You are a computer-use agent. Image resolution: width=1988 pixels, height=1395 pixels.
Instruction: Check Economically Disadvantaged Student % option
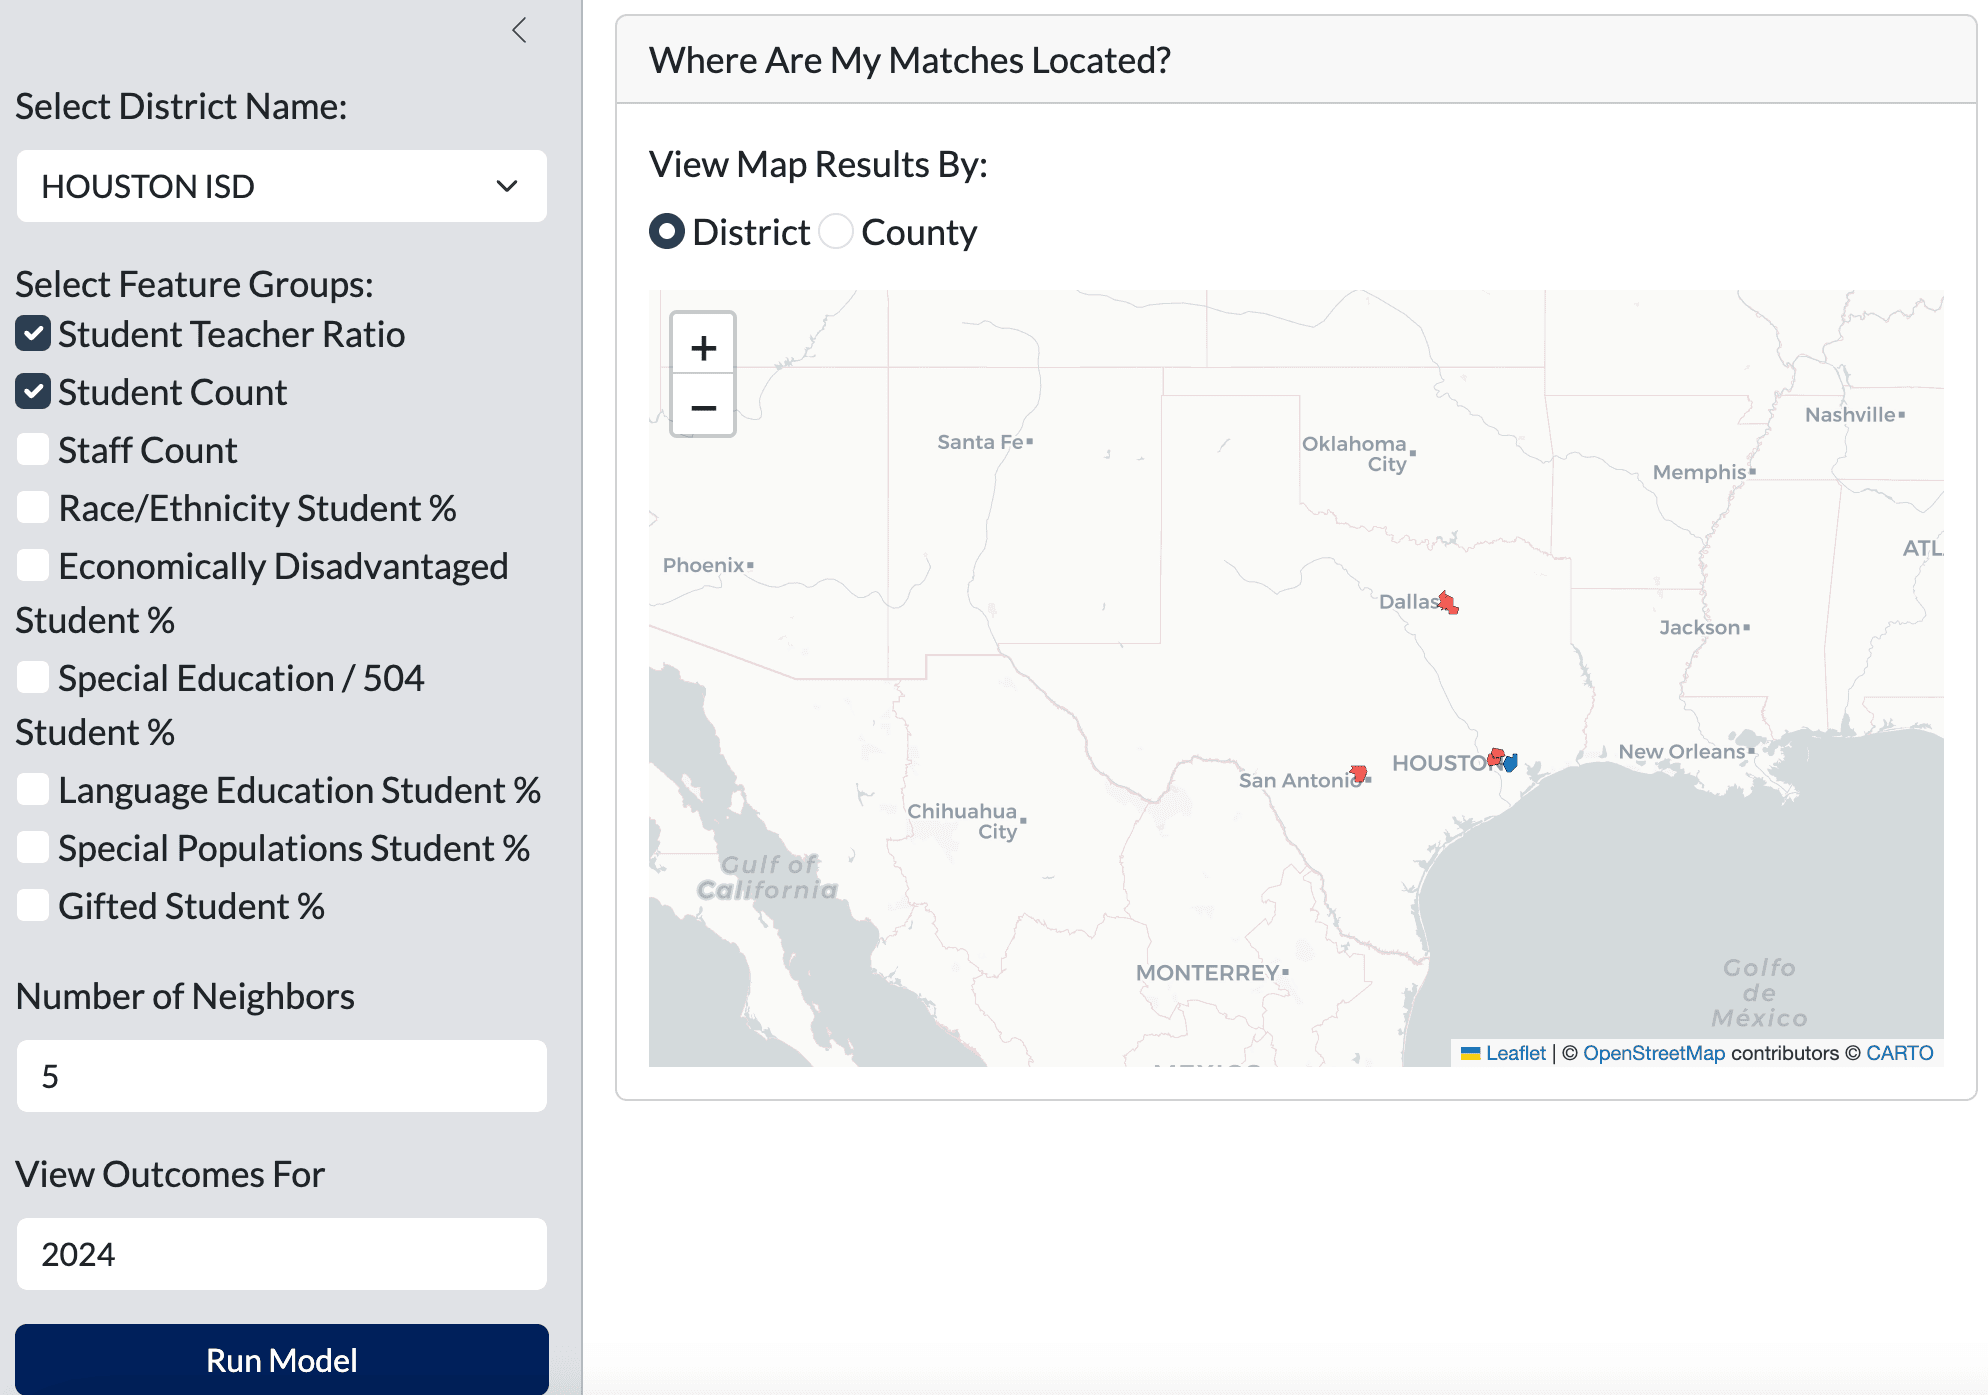pos(33,566)
